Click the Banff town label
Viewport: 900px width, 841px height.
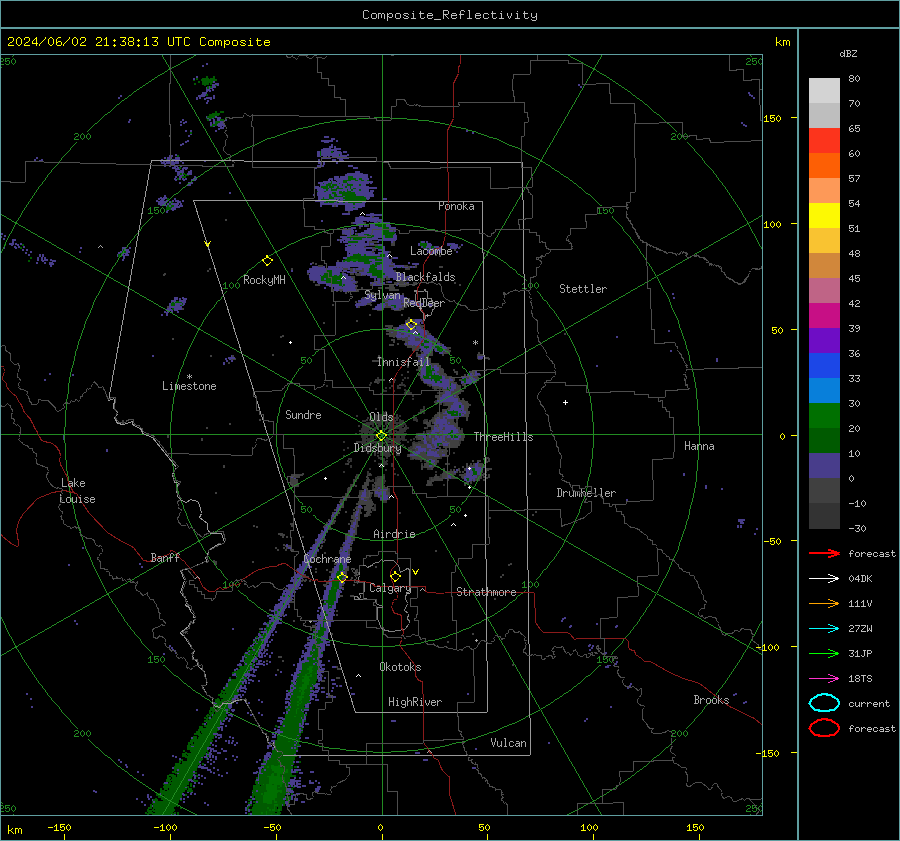tap(165, 557)
